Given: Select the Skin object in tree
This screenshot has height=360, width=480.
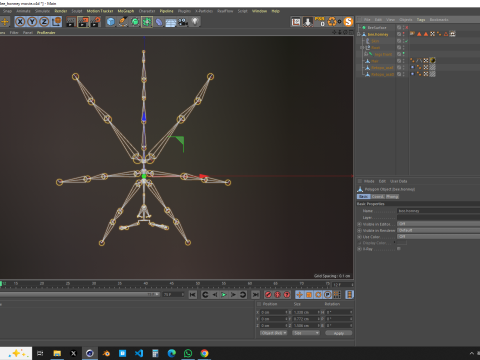Looking at the screenshot, I should tap(375, 41).
